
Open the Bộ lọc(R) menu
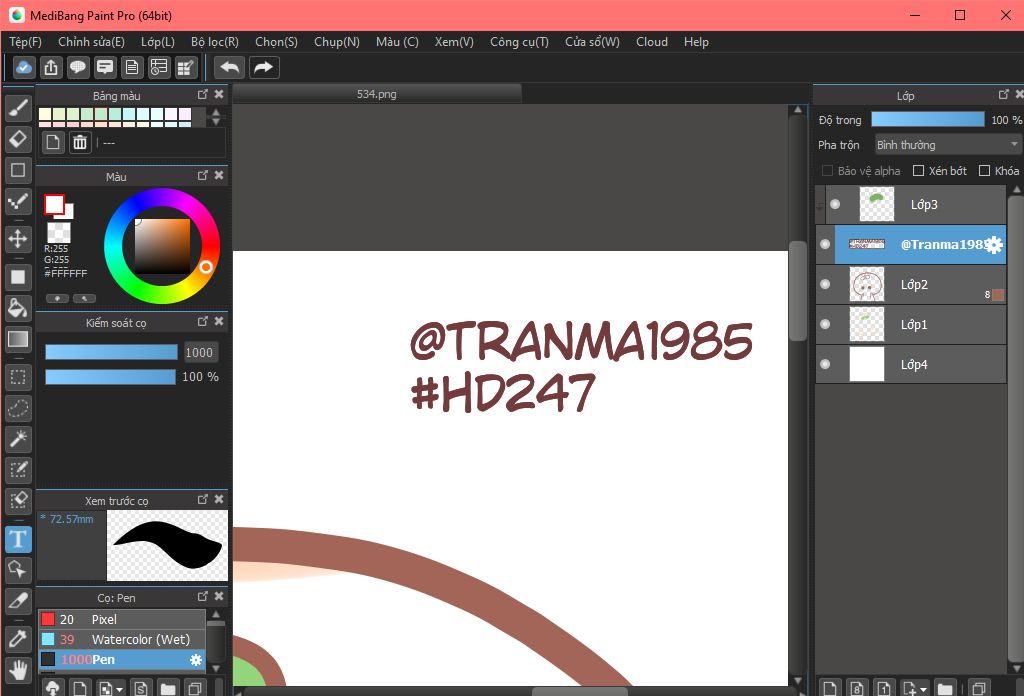(x=215, y=42)
